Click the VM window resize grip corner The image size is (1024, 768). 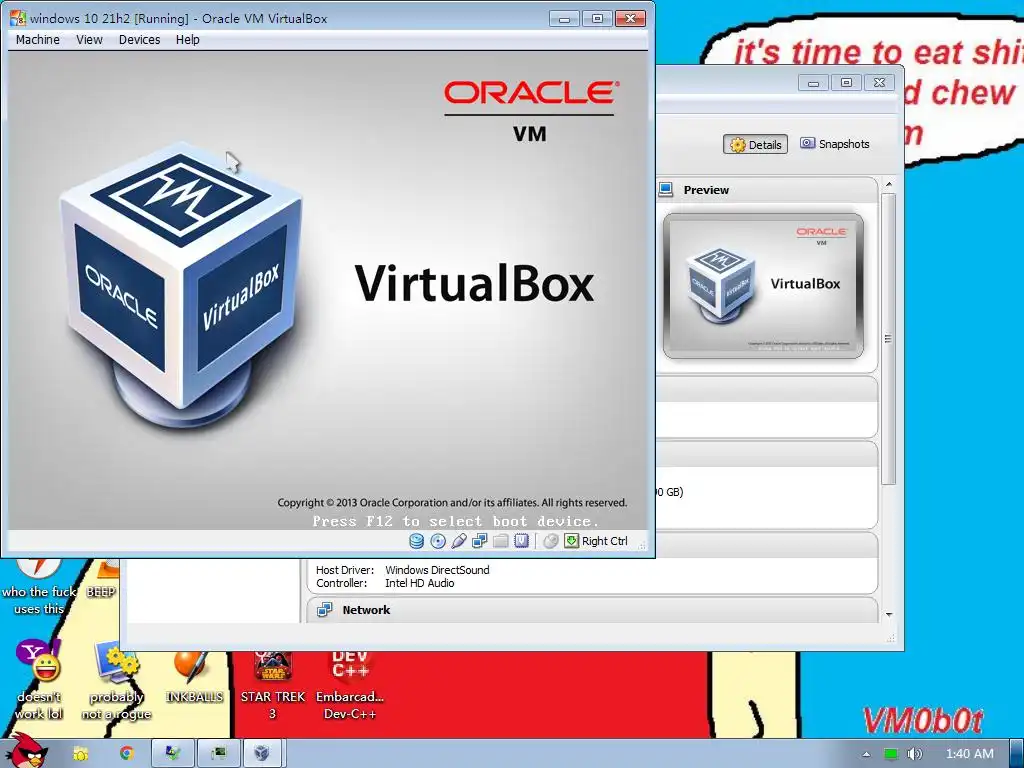tap(642, 545)
